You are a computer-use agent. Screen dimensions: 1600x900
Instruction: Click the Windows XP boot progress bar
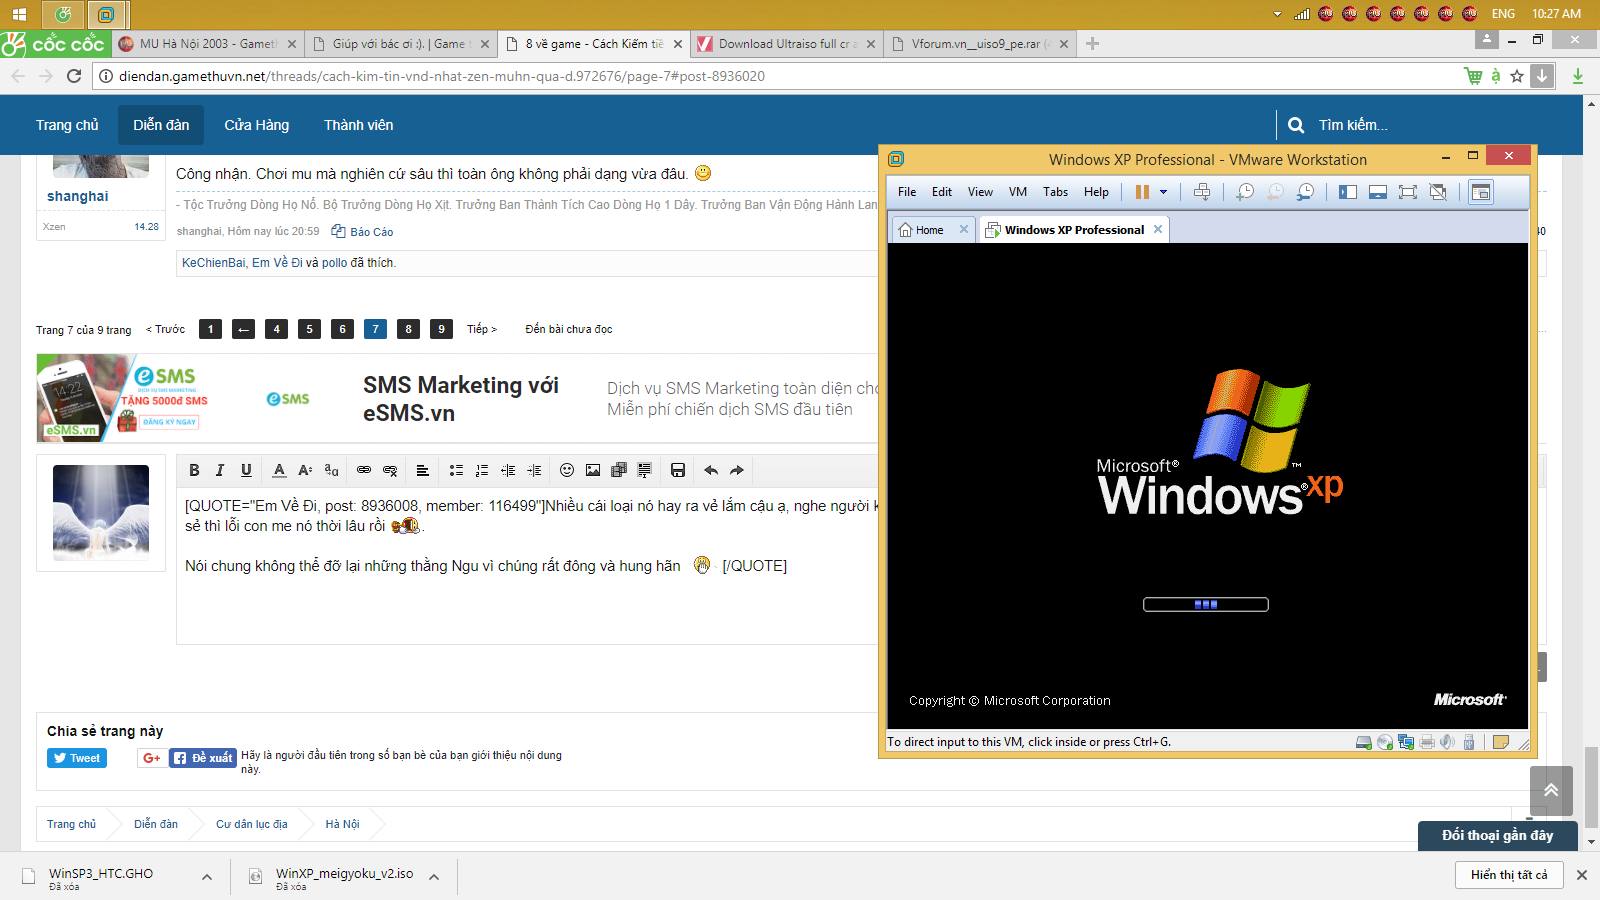point(1205,604)
